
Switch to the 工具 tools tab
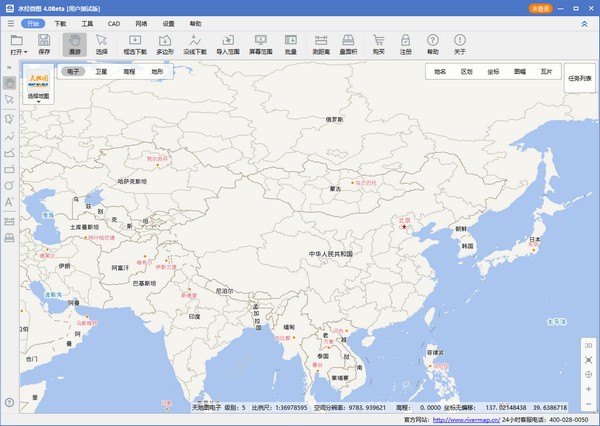(x=87, y=21)
